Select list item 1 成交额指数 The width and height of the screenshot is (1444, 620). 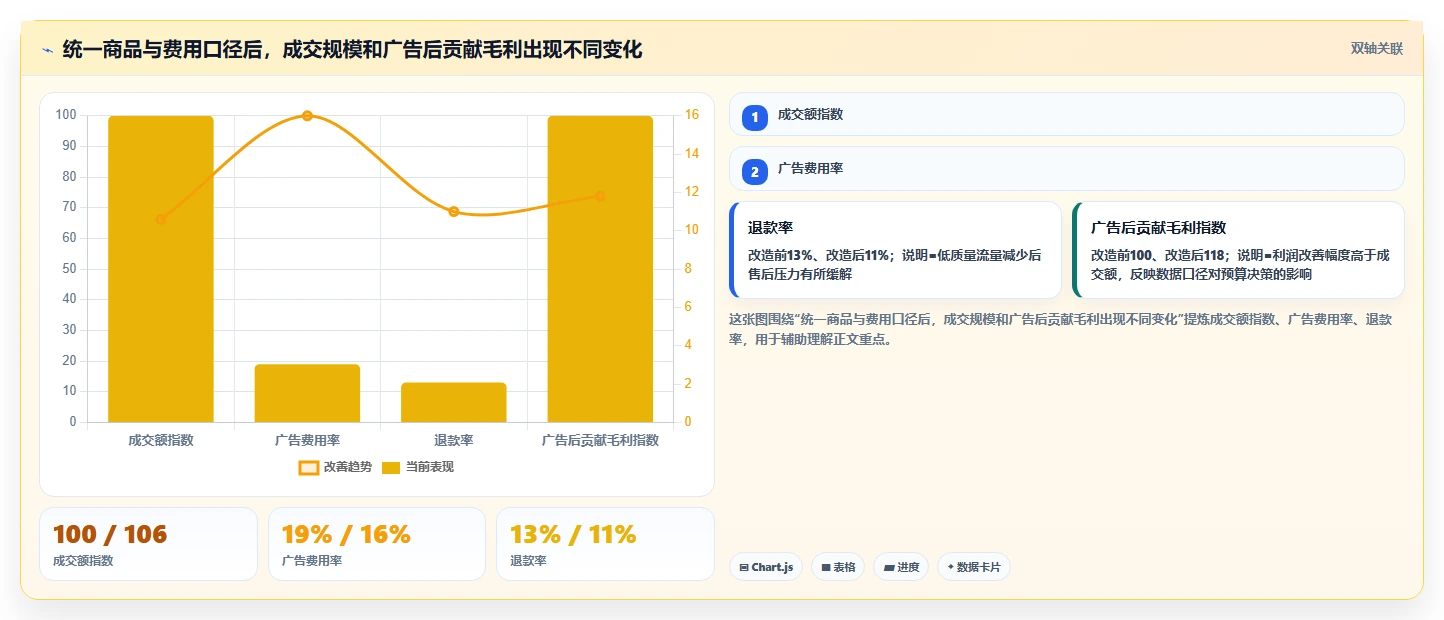coord(1067,114)
